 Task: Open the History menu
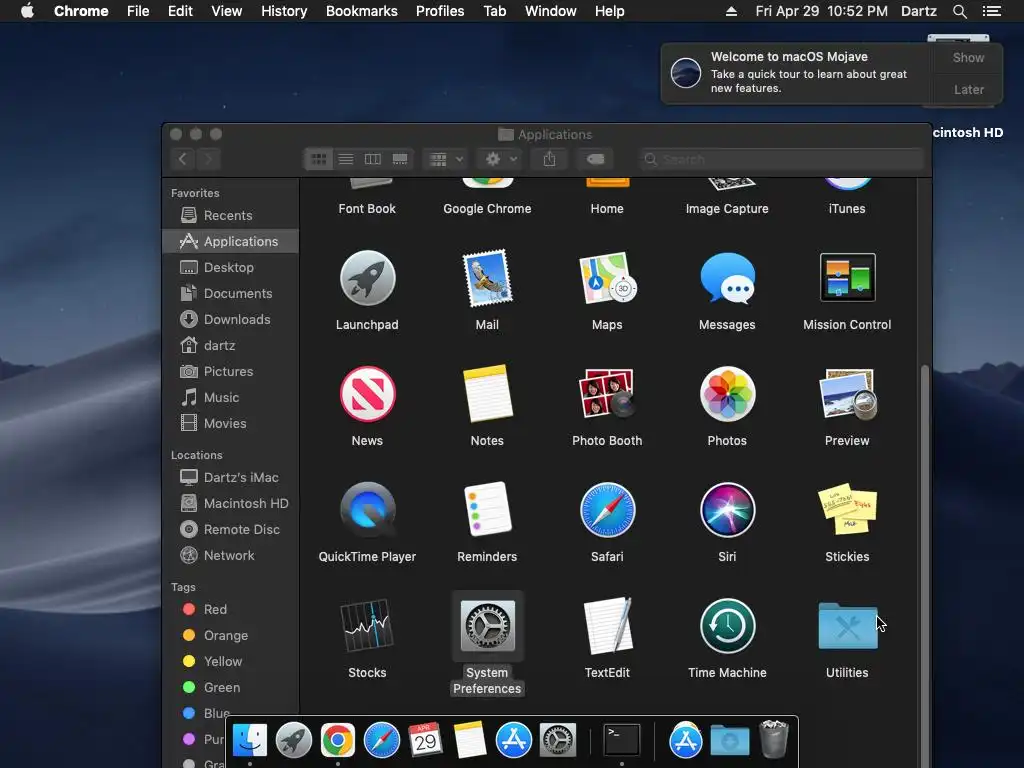click(284, 11)
